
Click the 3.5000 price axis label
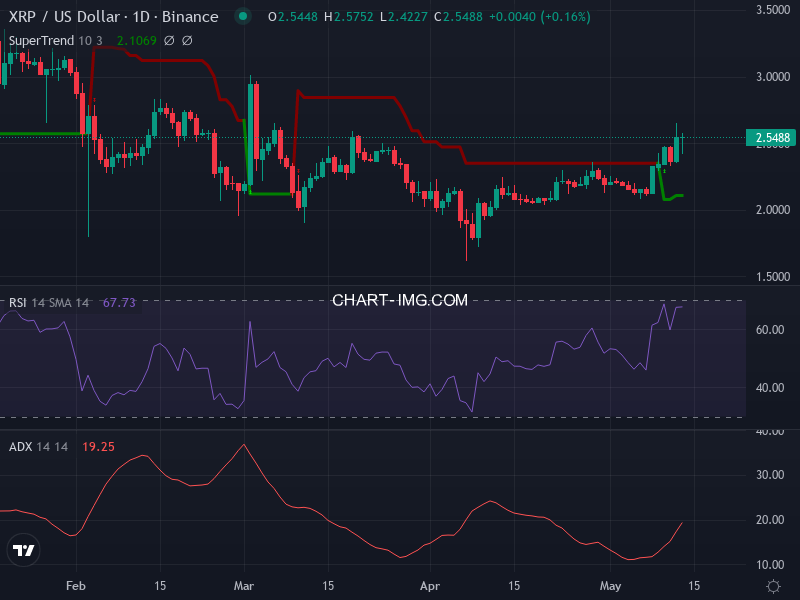pyautogui.click(x=772, y=10)
